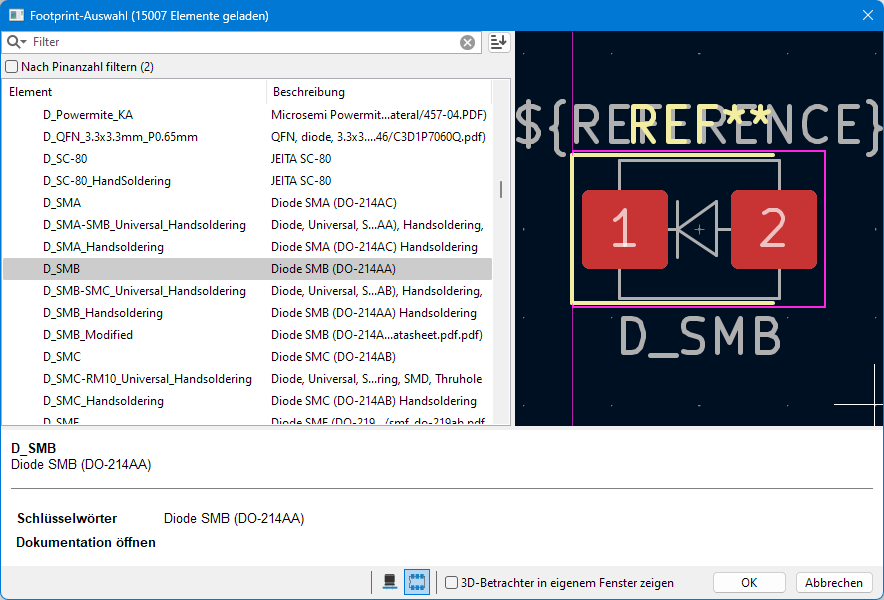Click the search magnifier dropdown icon
The image size is (884, 600).
[16, 42]
